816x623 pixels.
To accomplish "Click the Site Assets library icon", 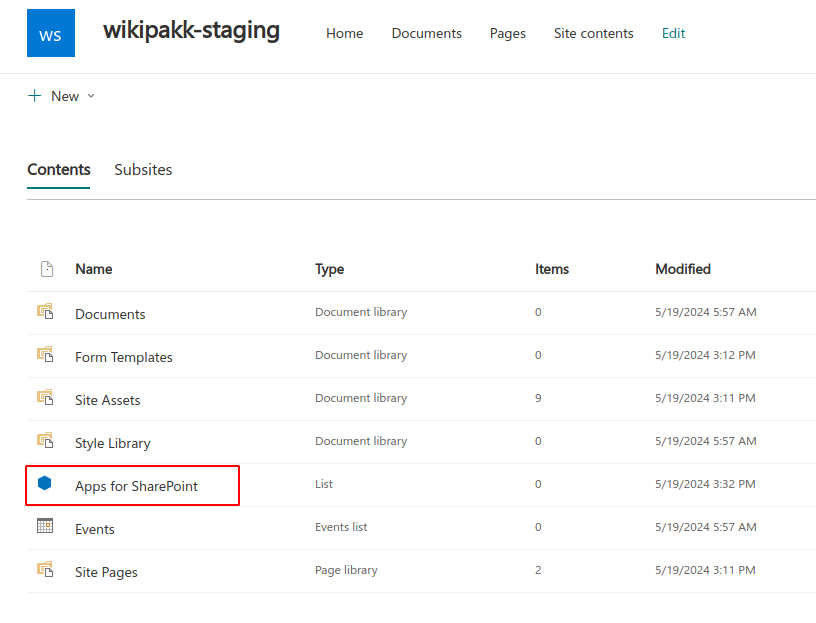I will pyautogui.click(x=45, y=398).
